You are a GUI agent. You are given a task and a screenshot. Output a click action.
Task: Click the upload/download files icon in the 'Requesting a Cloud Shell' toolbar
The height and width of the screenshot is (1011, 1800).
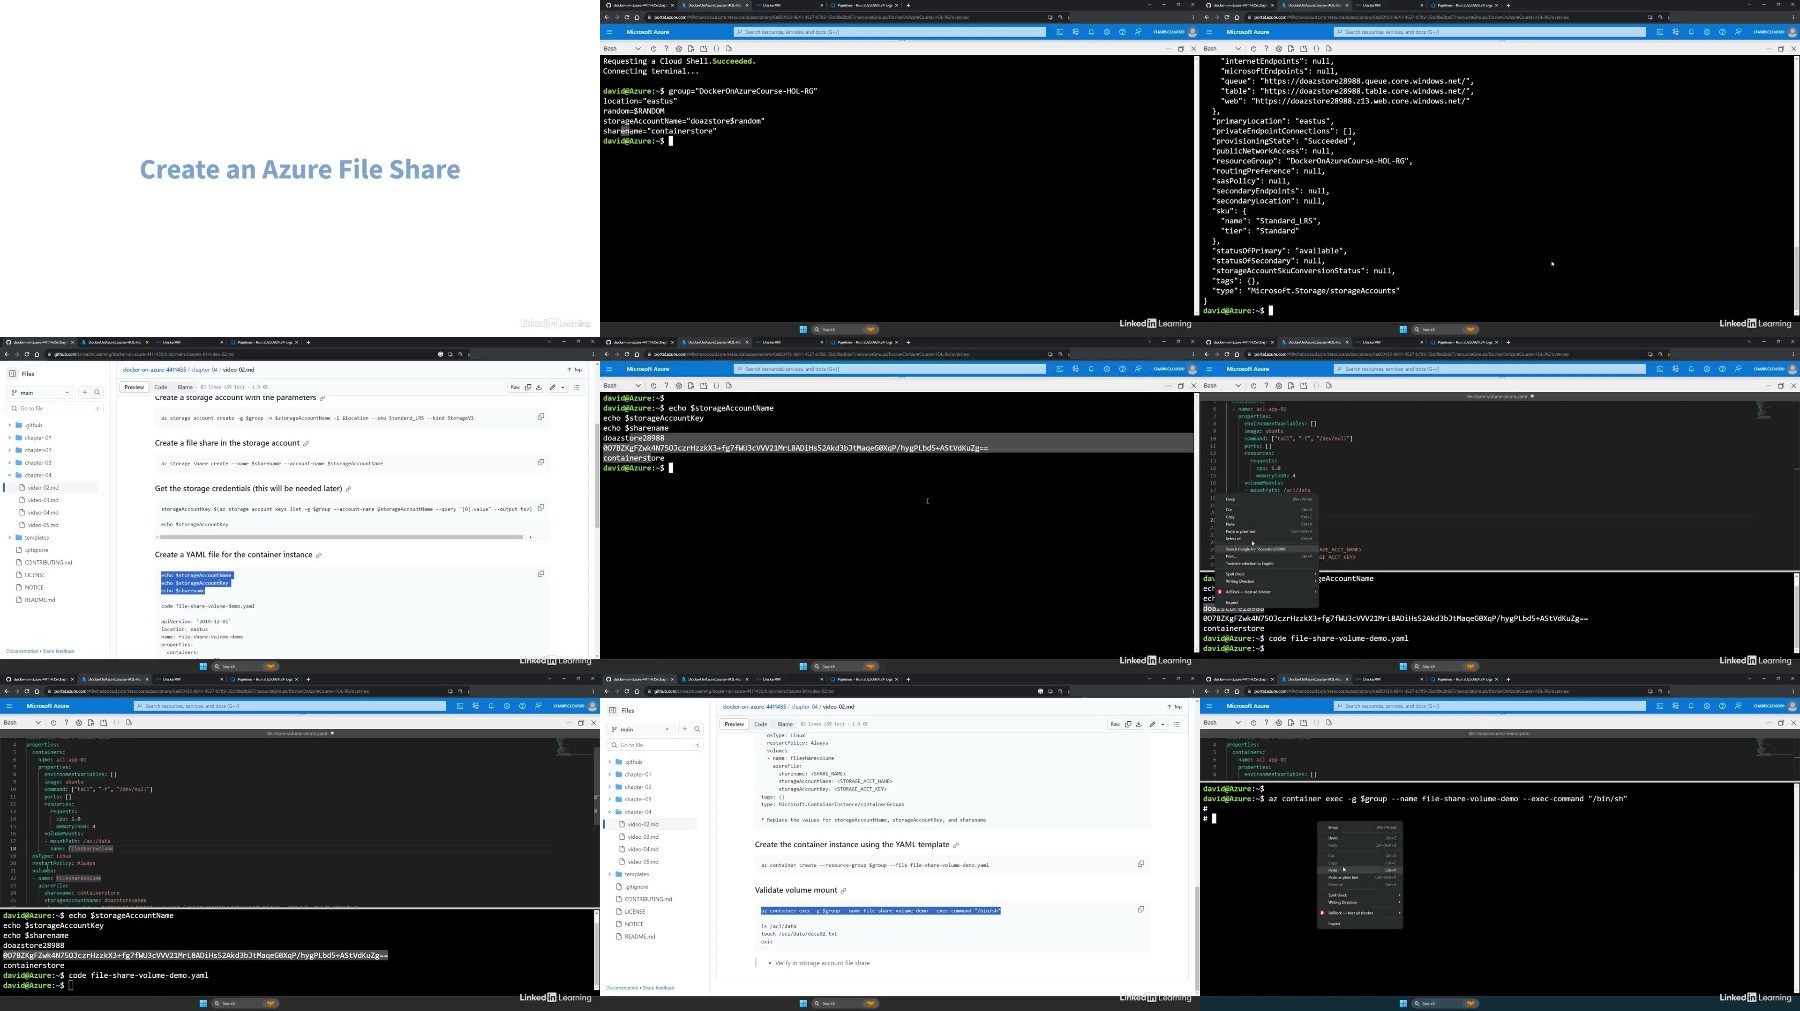(691, 48)
